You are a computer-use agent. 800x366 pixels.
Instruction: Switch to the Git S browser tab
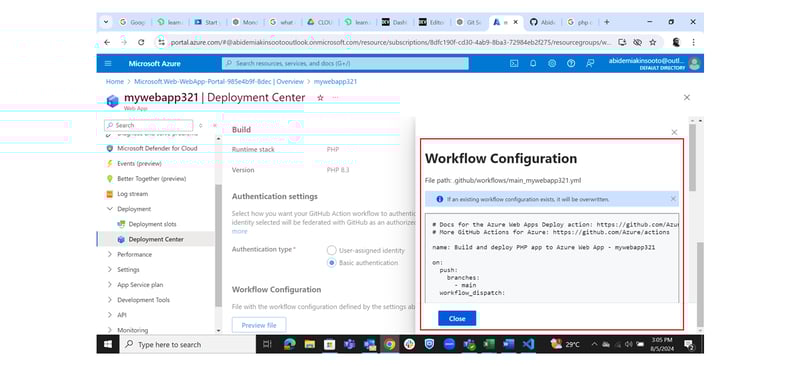tap(469, 22)
